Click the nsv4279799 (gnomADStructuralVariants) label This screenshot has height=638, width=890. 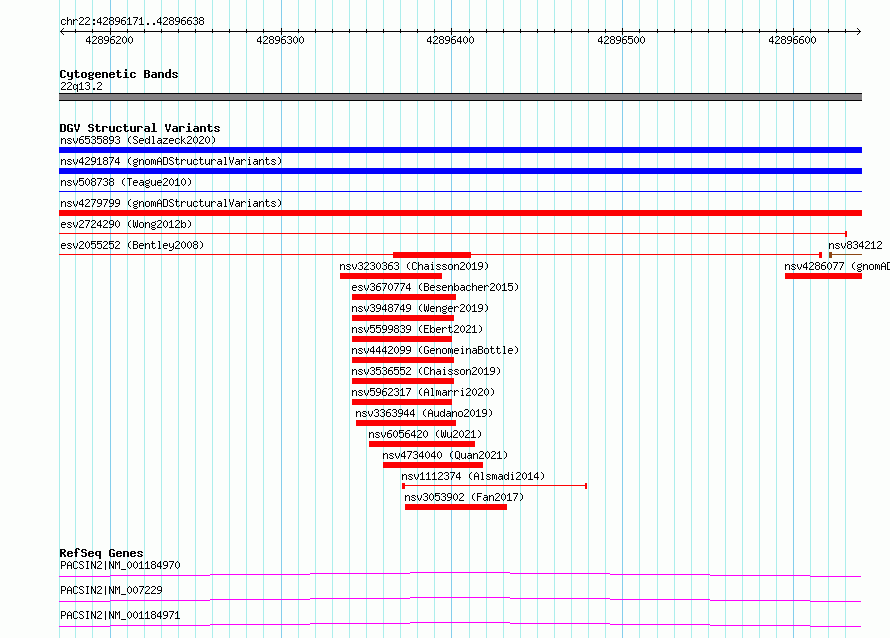click(171, 203)
